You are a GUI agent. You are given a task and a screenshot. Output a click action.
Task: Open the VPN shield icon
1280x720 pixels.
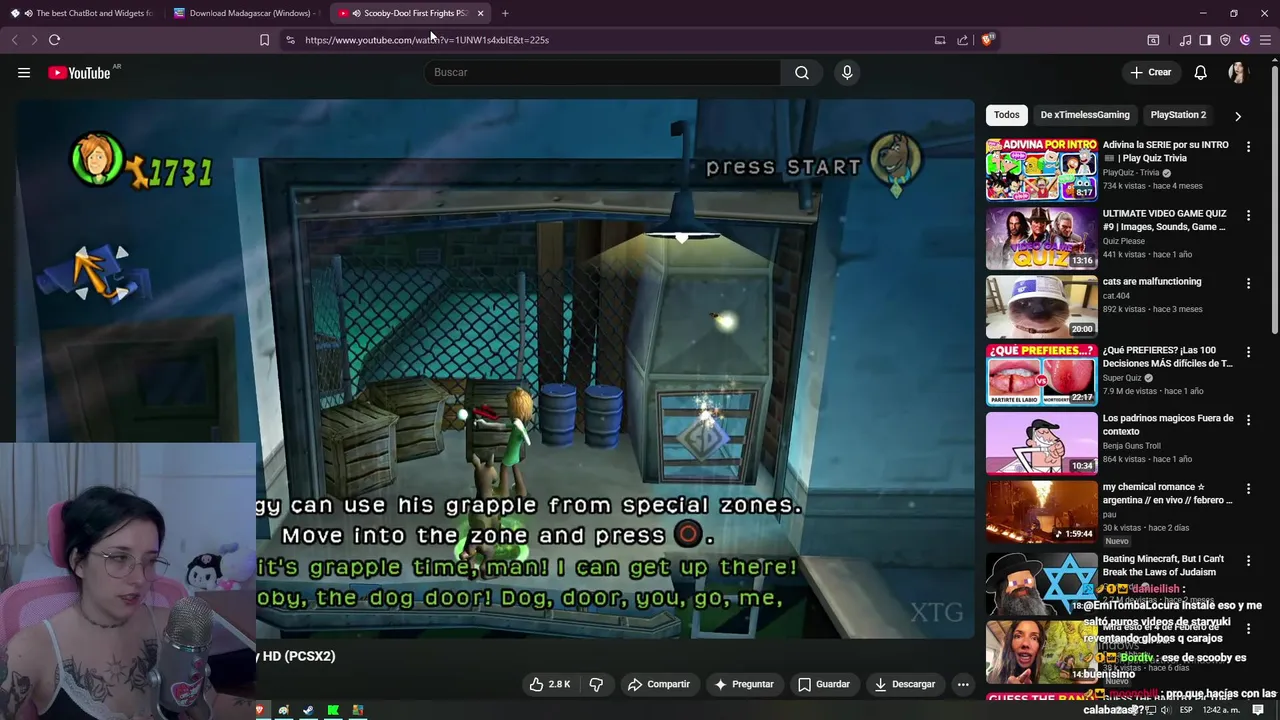pyautogui.click(x=1225, y=40)
